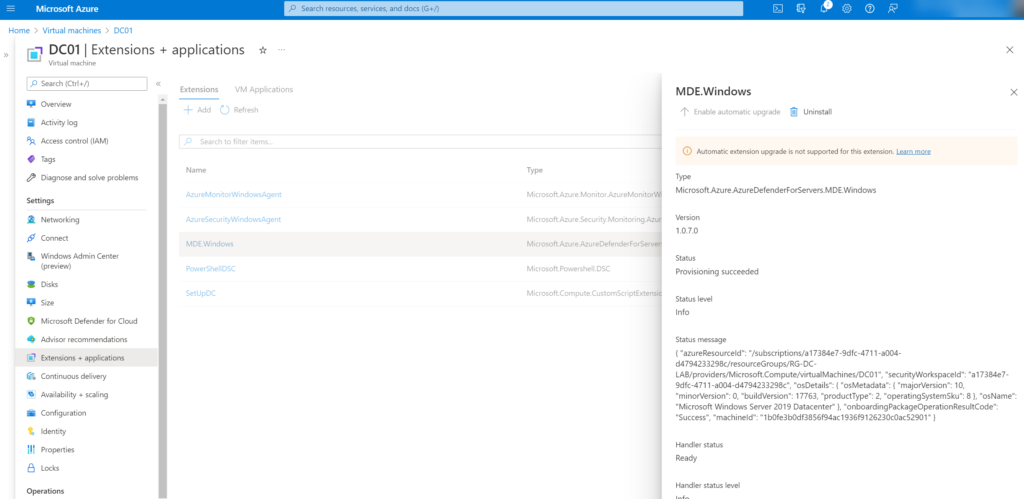Click the Availability + scaling icon
Viewport: 1024px width, 499px height.
click(x=31, y=394)
